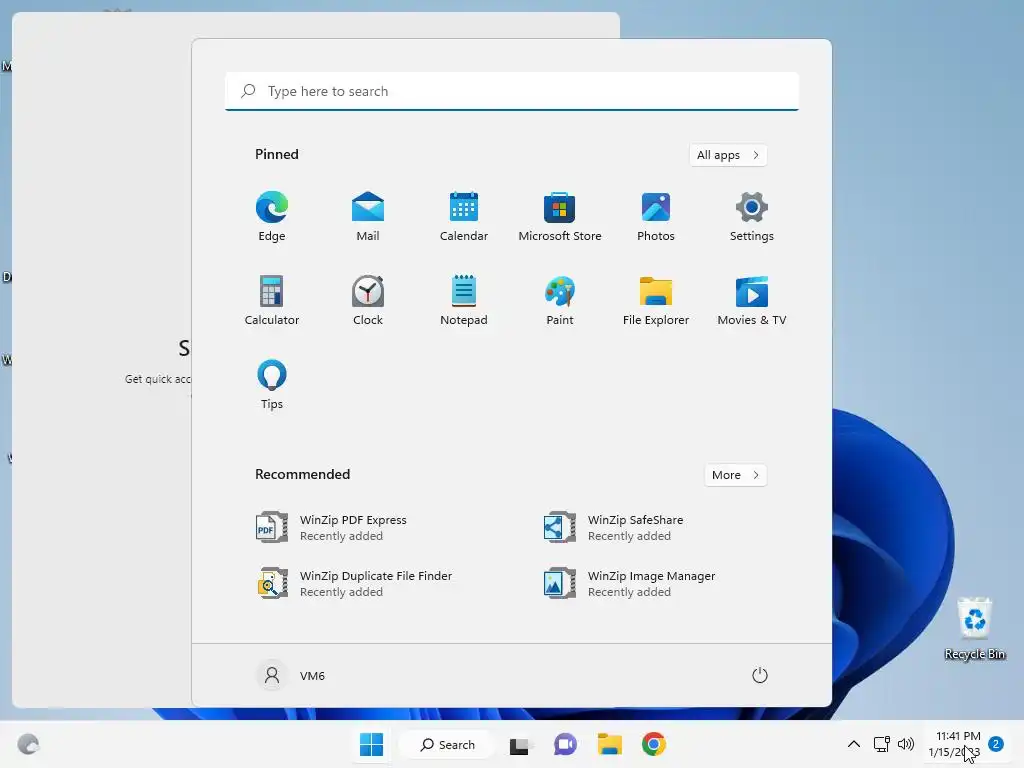Click the Windows Start button on taskbar
Viewport: 1024px width, 768px height.
[x=372, y=744]
